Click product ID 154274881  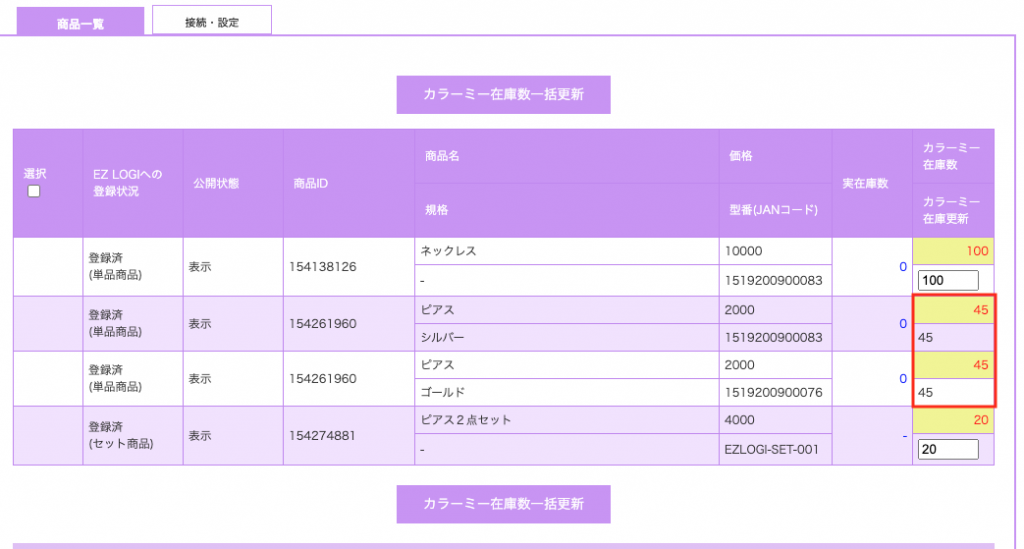pos(323,436)
